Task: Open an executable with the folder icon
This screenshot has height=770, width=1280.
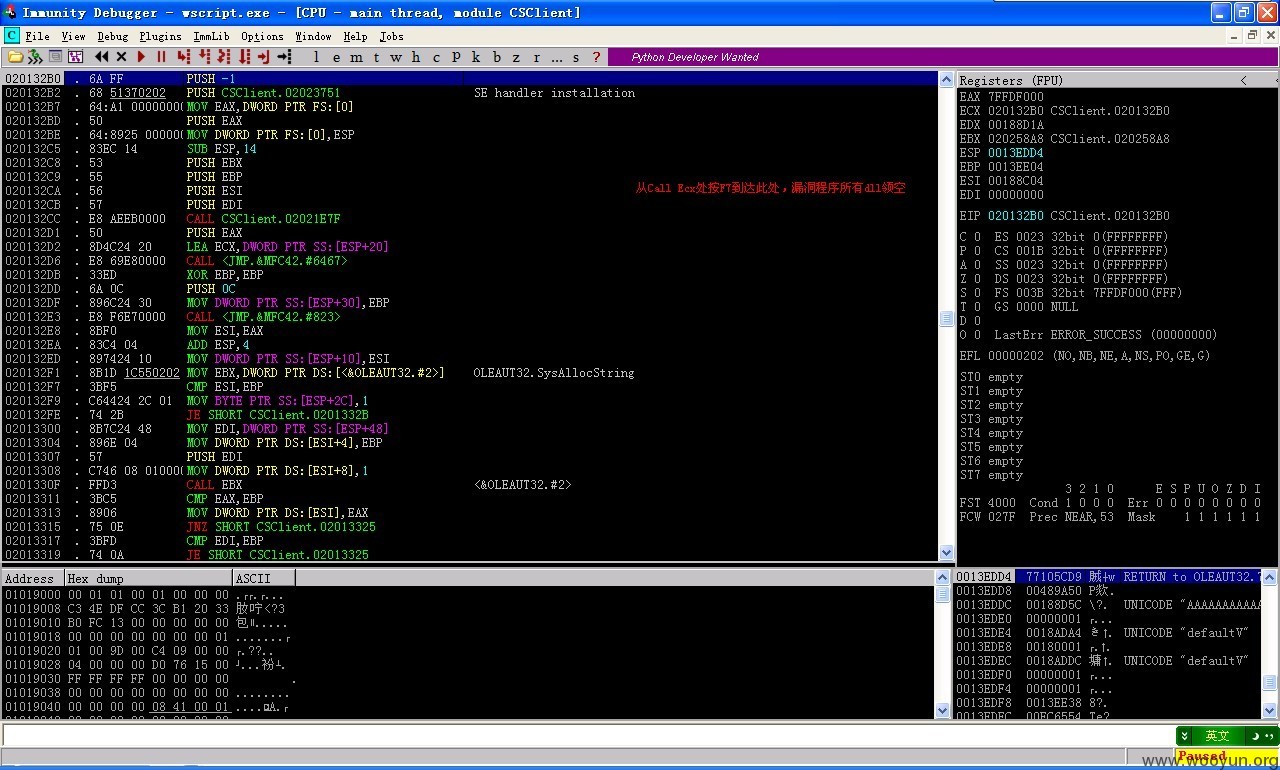Action: click(x=16, y=57)
